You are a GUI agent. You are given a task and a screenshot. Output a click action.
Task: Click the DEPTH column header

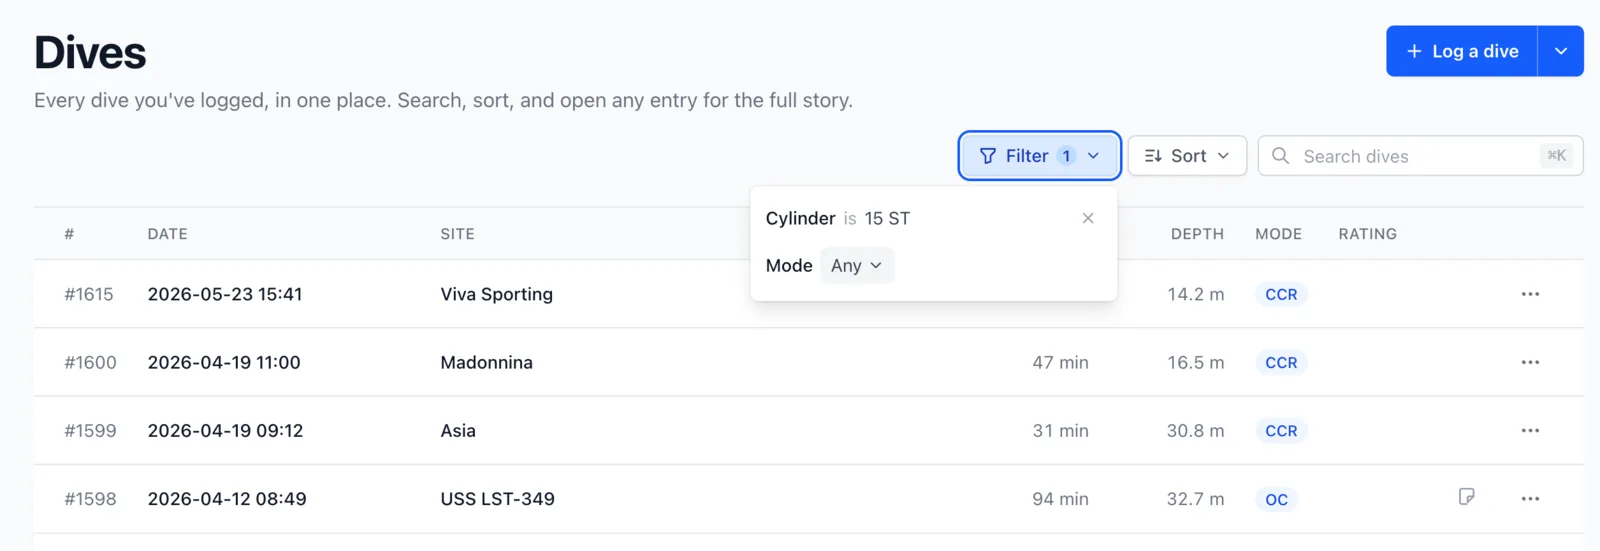[x=1197, y=234]
